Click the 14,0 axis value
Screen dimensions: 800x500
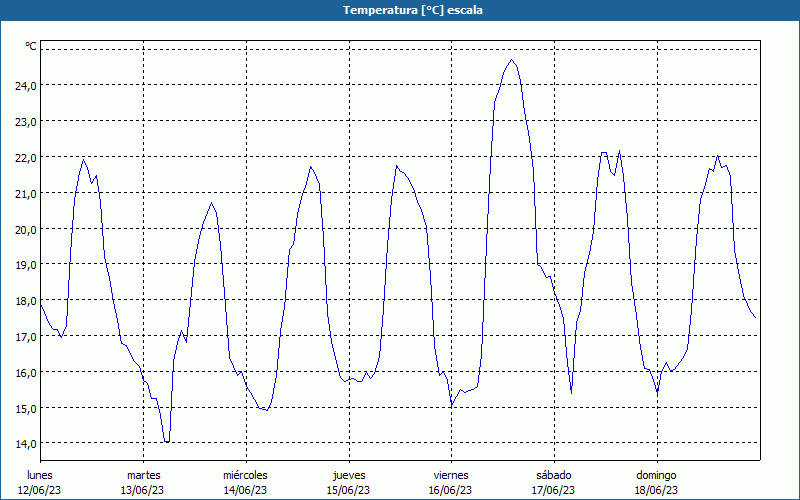pyautogui.click(x=26, y=444)
